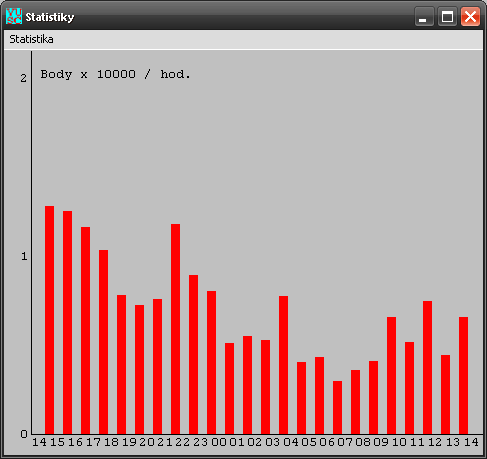Click the red bar for hour 21
487x459 pixels.
click(175, 329)
